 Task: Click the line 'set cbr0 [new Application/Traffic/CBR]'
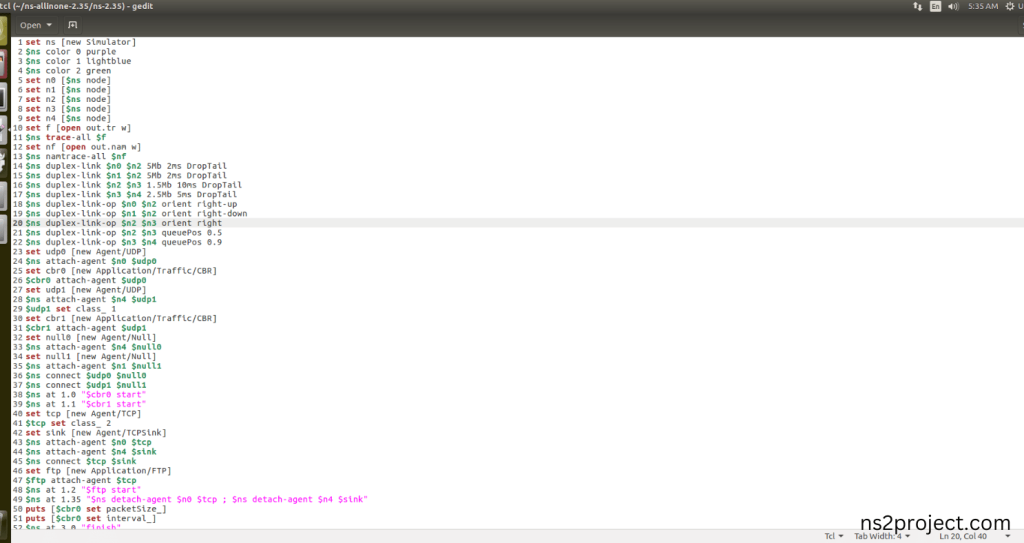point(121,271)
